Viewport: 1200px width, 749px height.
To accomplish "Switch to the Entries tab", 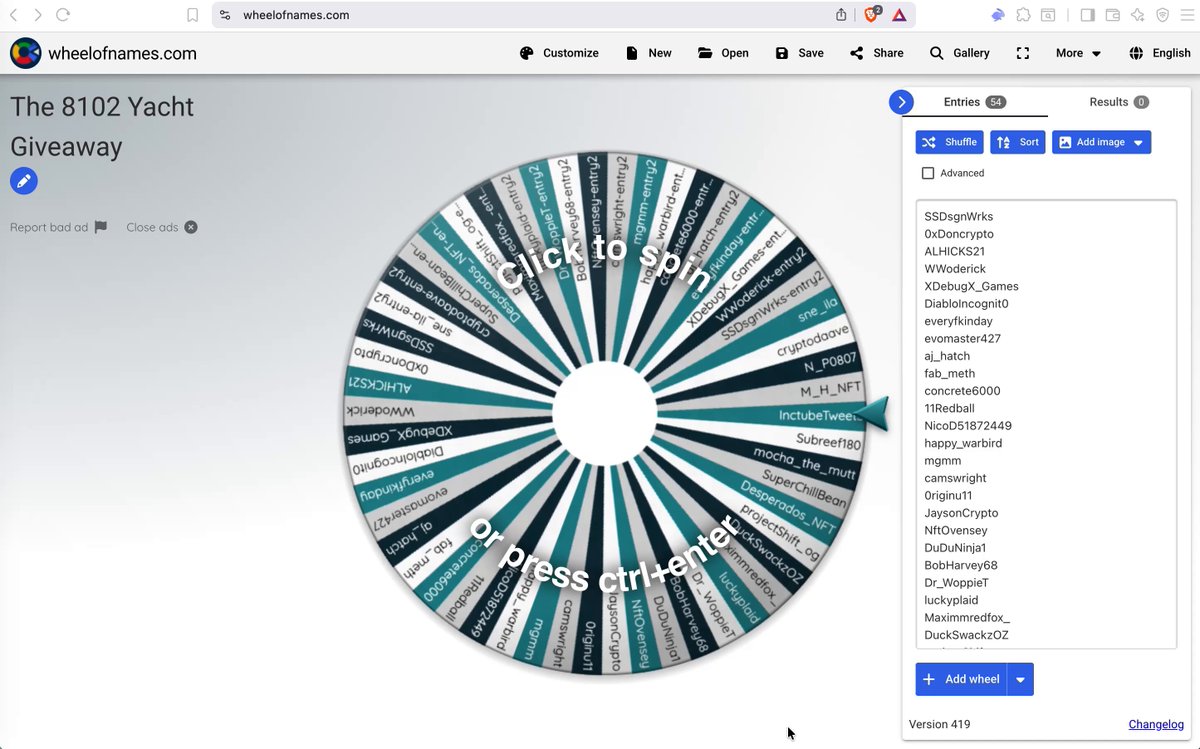I will click(975, 102).
